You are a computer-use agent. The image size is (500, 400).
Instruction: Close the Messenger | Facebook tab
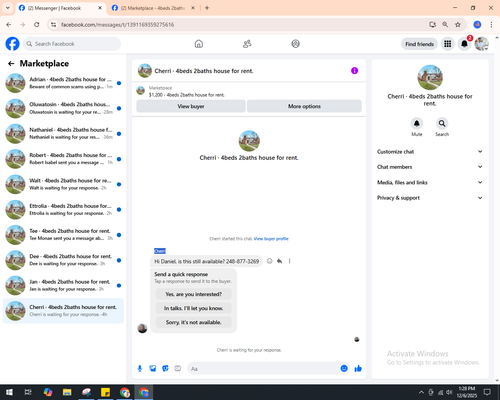tap(100, 8)
